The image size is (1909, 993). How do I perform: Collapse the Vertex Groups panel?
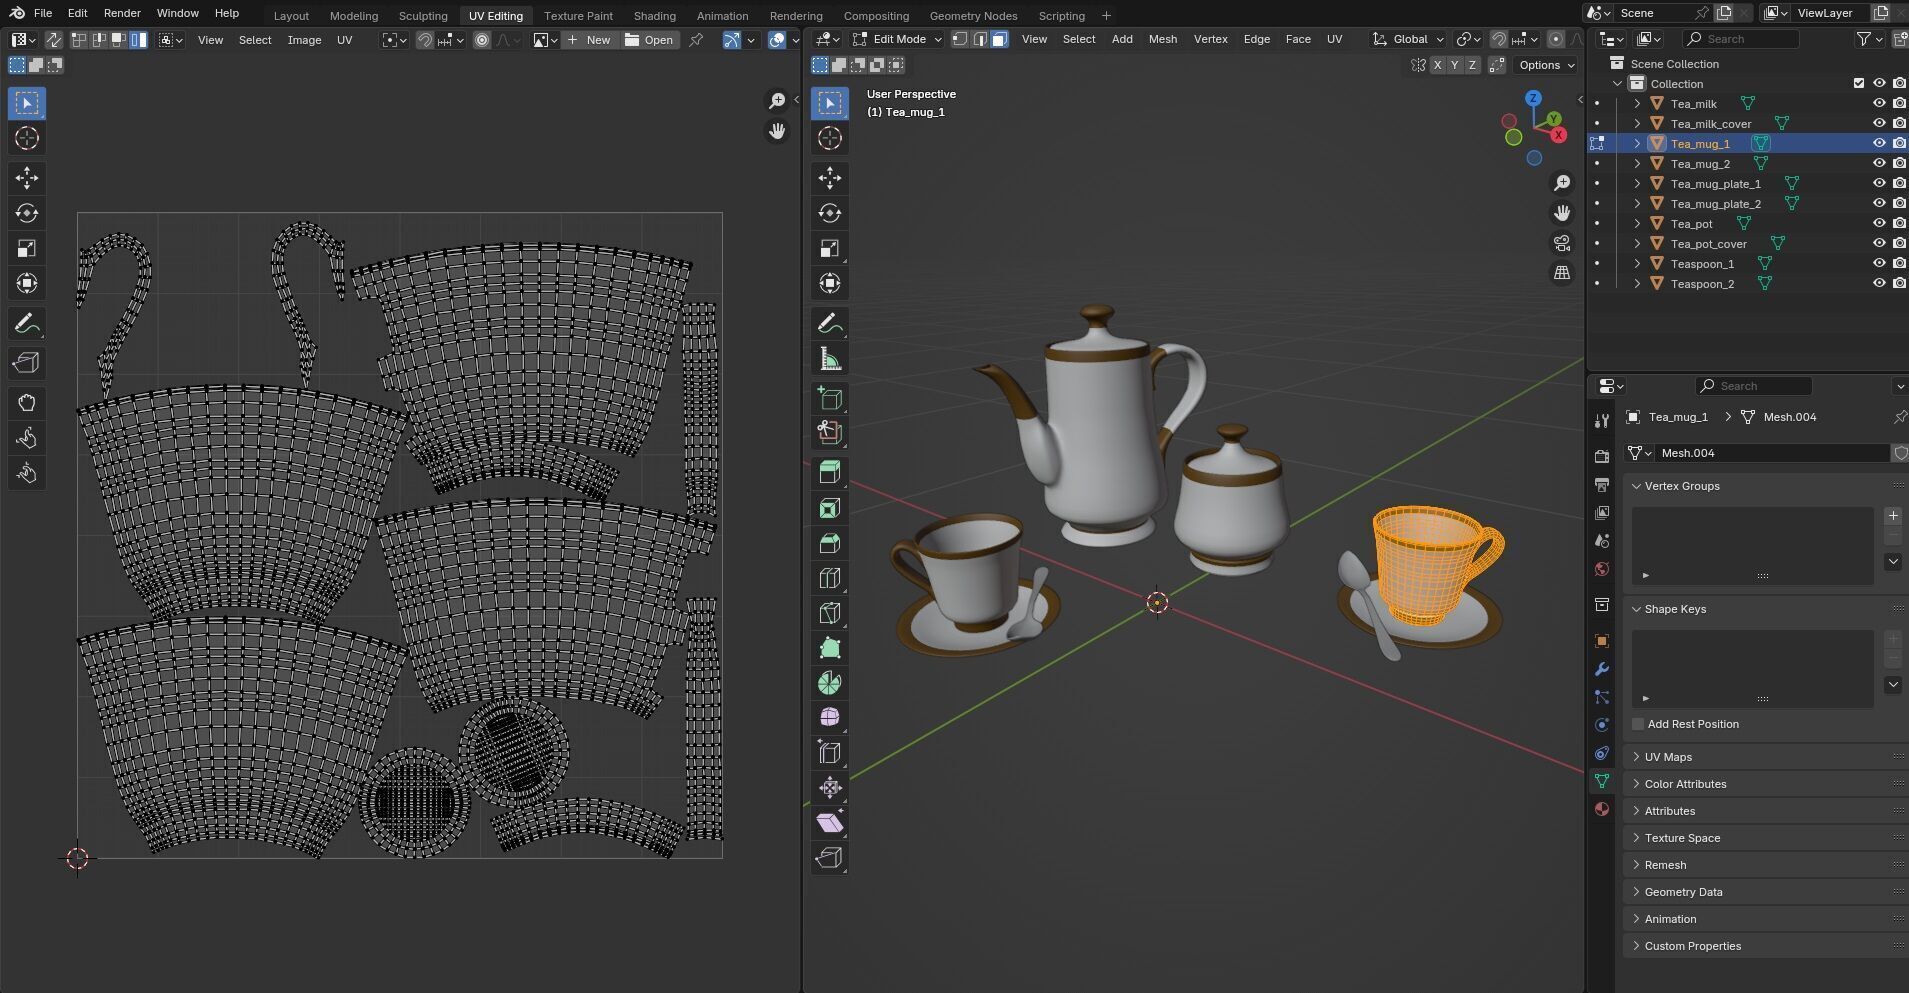click(x=1682, y=486)
